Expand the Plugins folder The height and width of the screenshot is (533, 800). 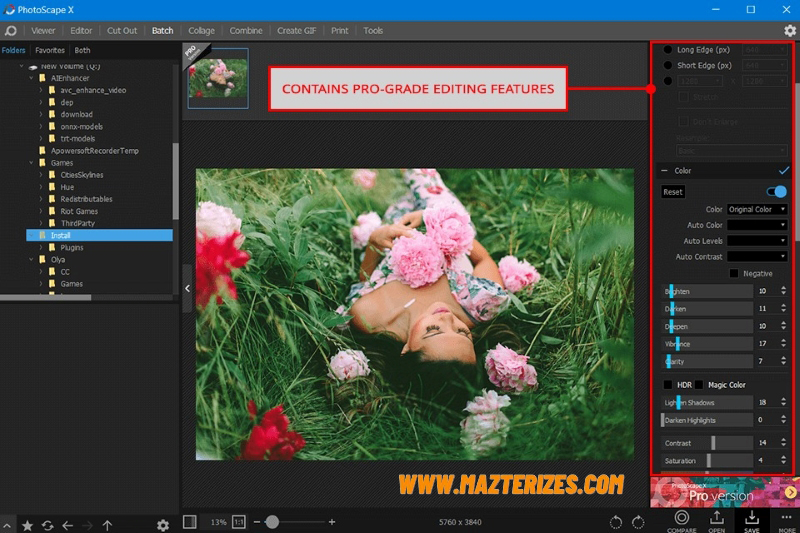click(x=41, y=247)
